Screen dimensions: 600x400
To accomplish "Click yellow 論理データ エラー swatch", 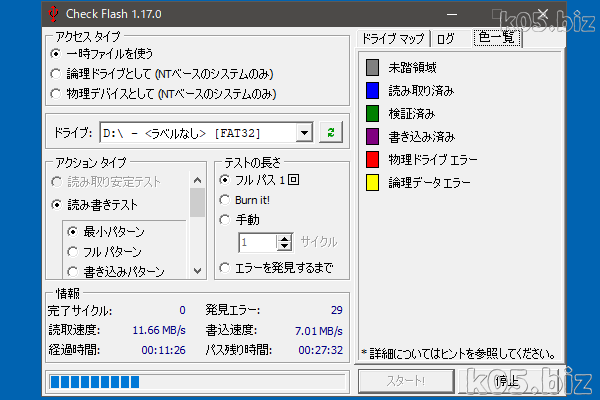I will click(372, 183).
